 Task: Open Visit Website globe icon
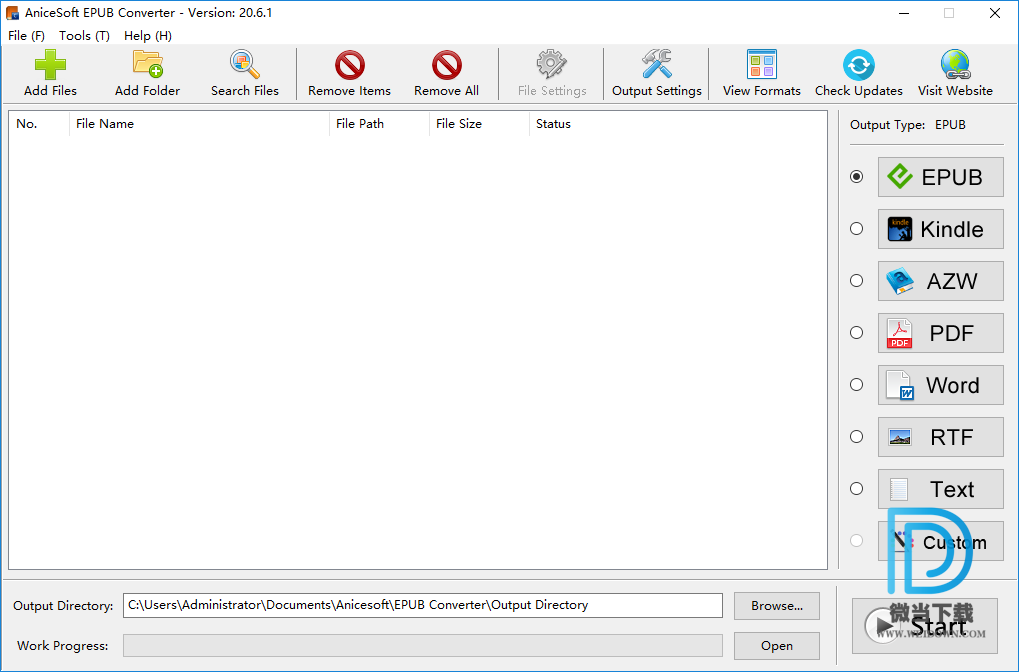coord(955,66)
